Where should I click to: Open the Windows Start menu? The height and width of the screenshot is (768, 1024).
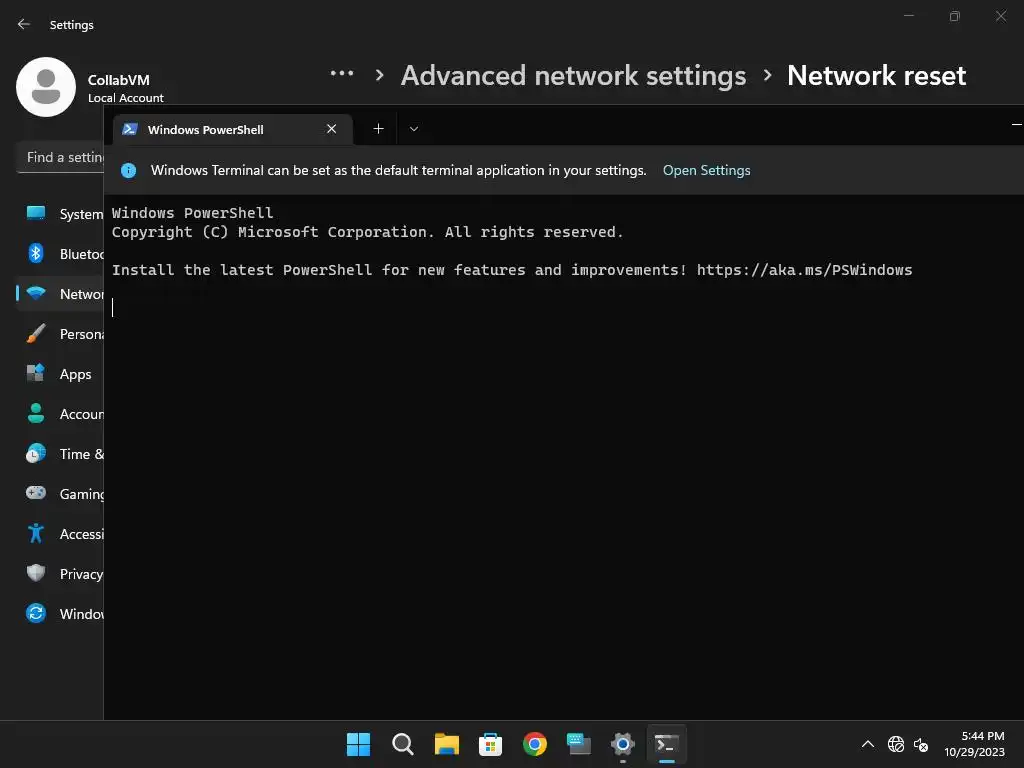click(358, 744)
